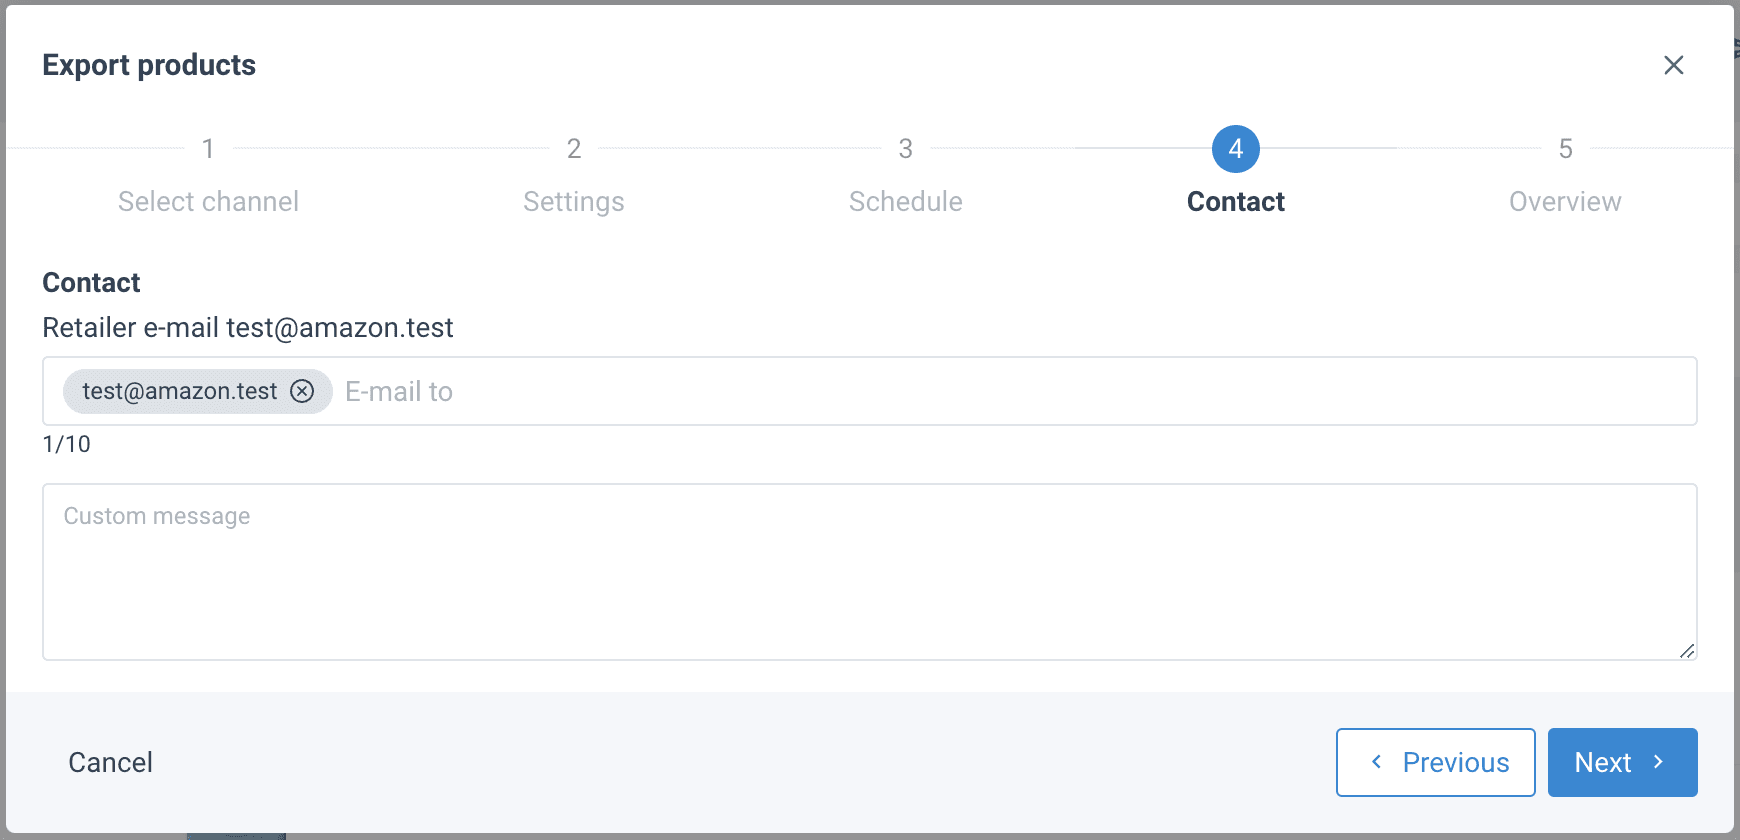Remove the test@amazon.test e-mail chip
Screen dimensions: 1740x840
click(x=302, y=391)
